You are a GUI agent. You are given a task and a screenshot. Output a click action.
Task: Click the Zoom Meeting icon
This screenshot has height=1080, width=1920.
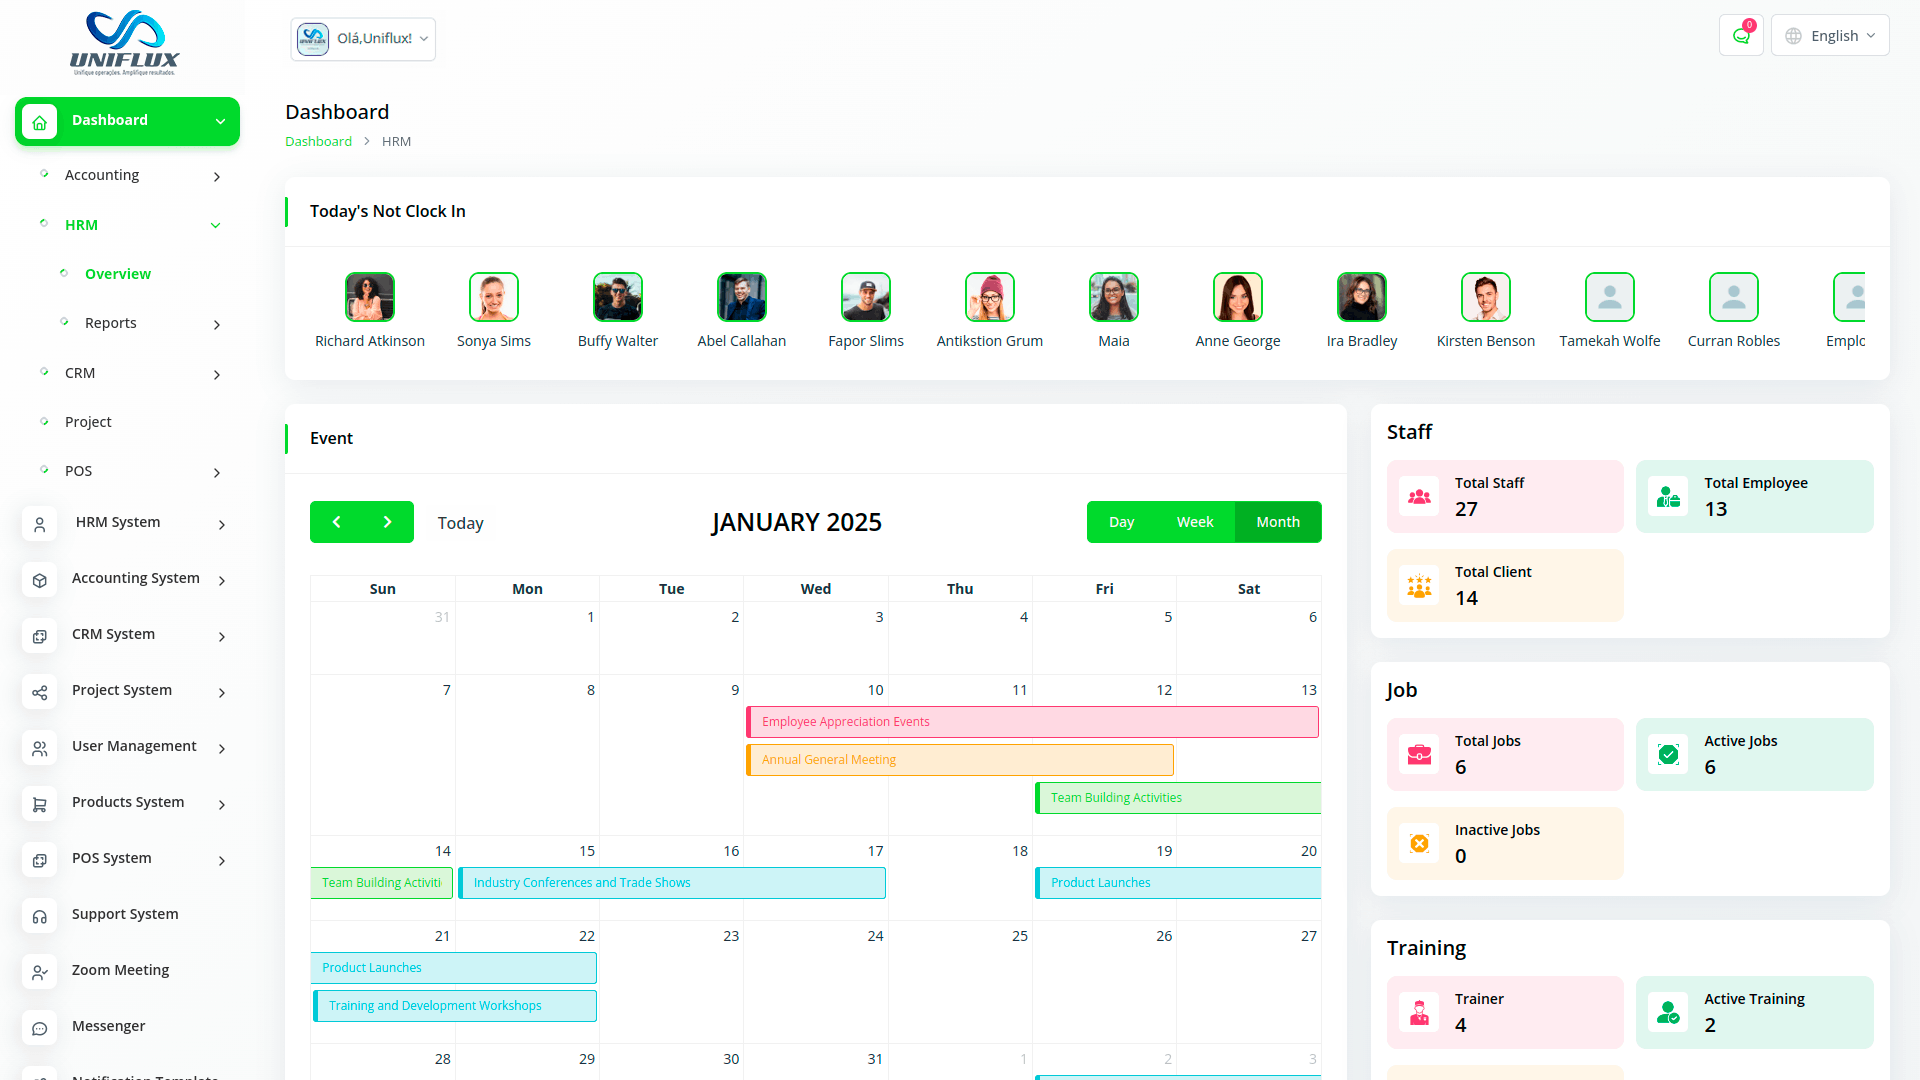coord(40,972)
